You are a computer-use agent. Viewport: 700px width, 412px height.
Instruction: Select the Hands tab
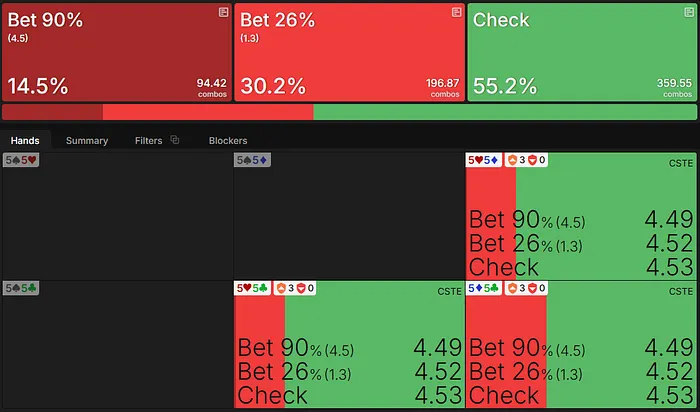click(x=25, y=141)
